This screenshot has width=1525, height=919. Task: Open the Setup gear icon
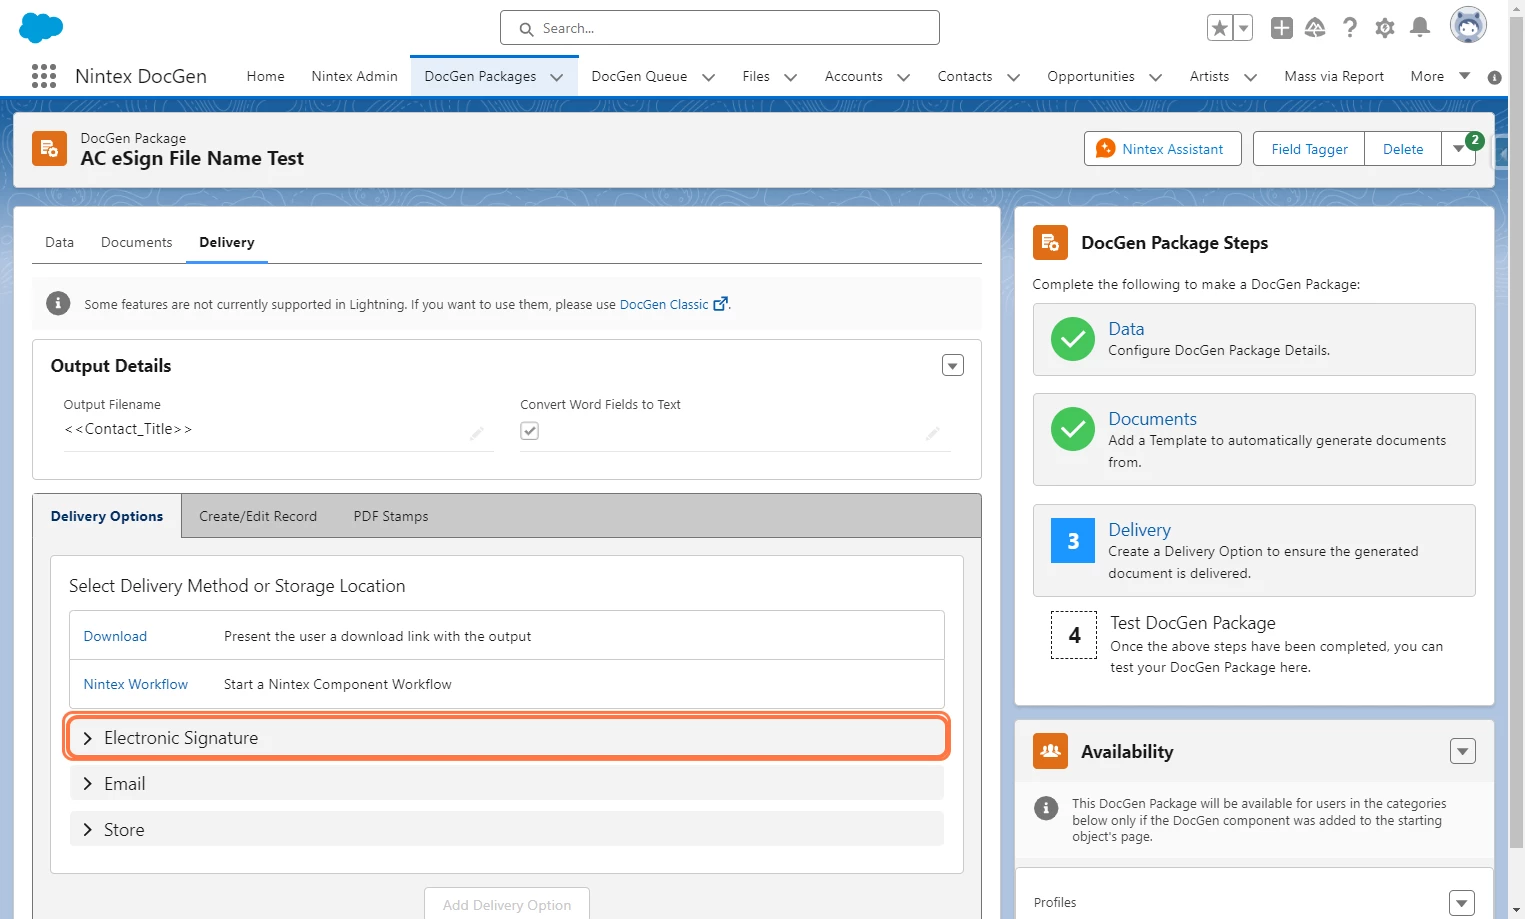click(1385, 28)
